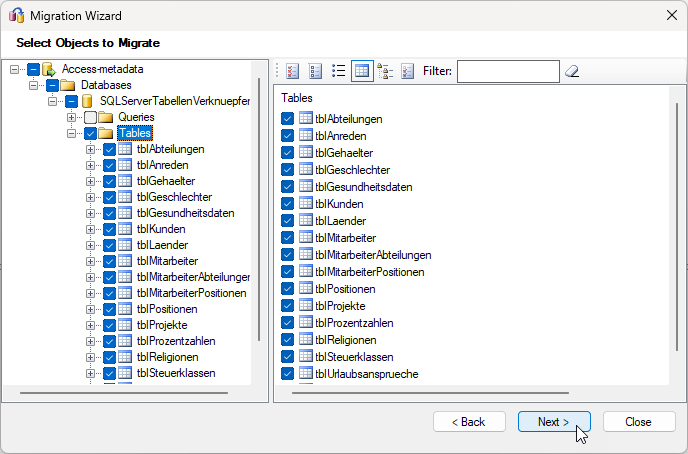The image size is (688, 454).
Task: Toggle the tblProjekte checkbox in right list
Action: [x=288, y=306]
